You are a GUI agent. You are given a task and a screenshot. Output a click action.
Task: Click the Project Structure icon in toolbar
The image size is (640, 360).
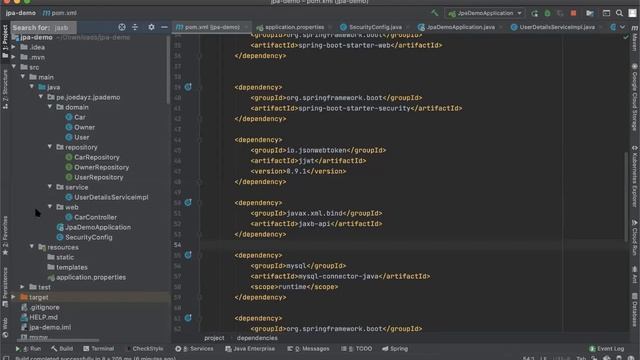coord(589,13)
